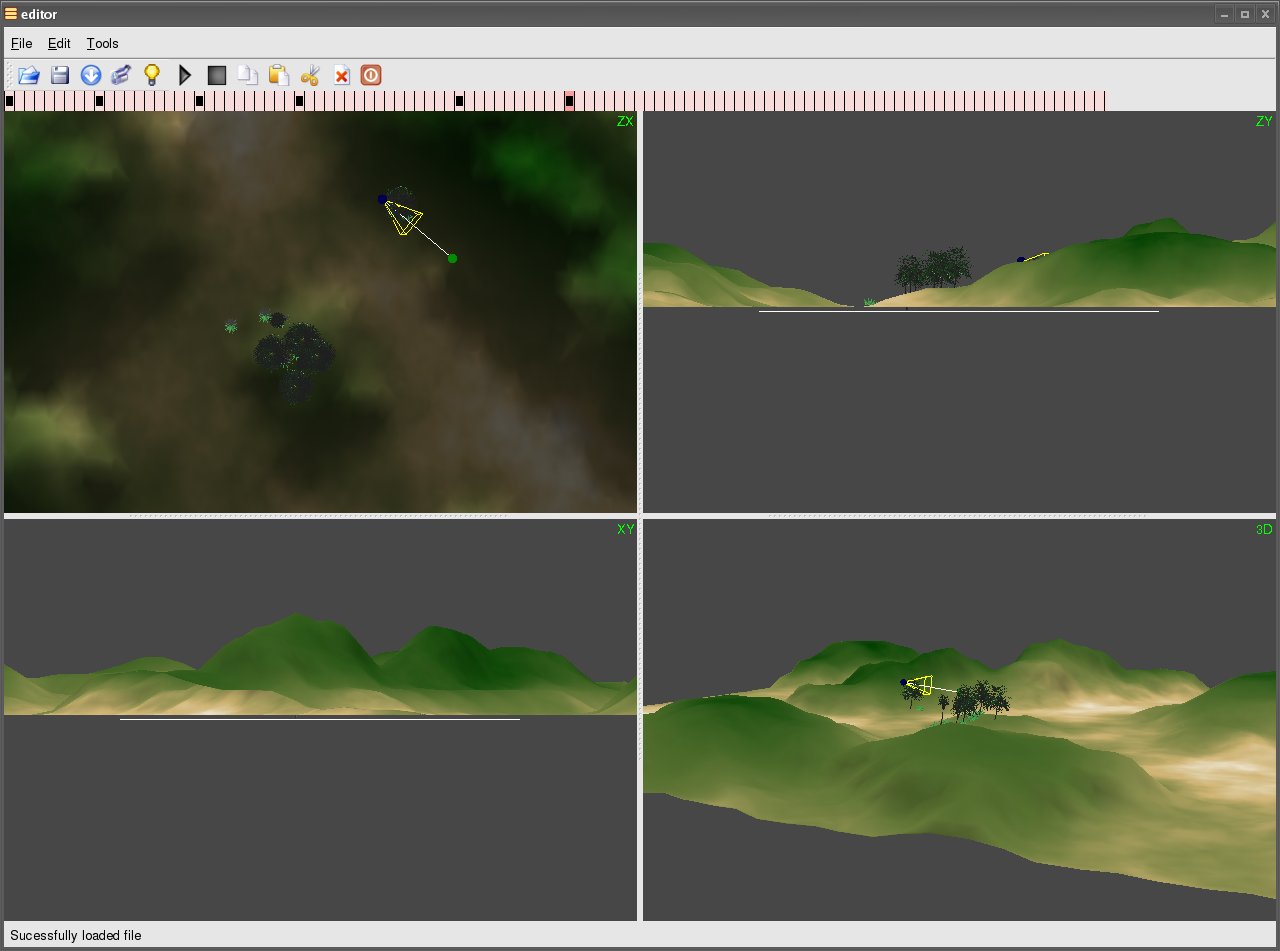Click the delete red X icon

[x=341, y=75]
